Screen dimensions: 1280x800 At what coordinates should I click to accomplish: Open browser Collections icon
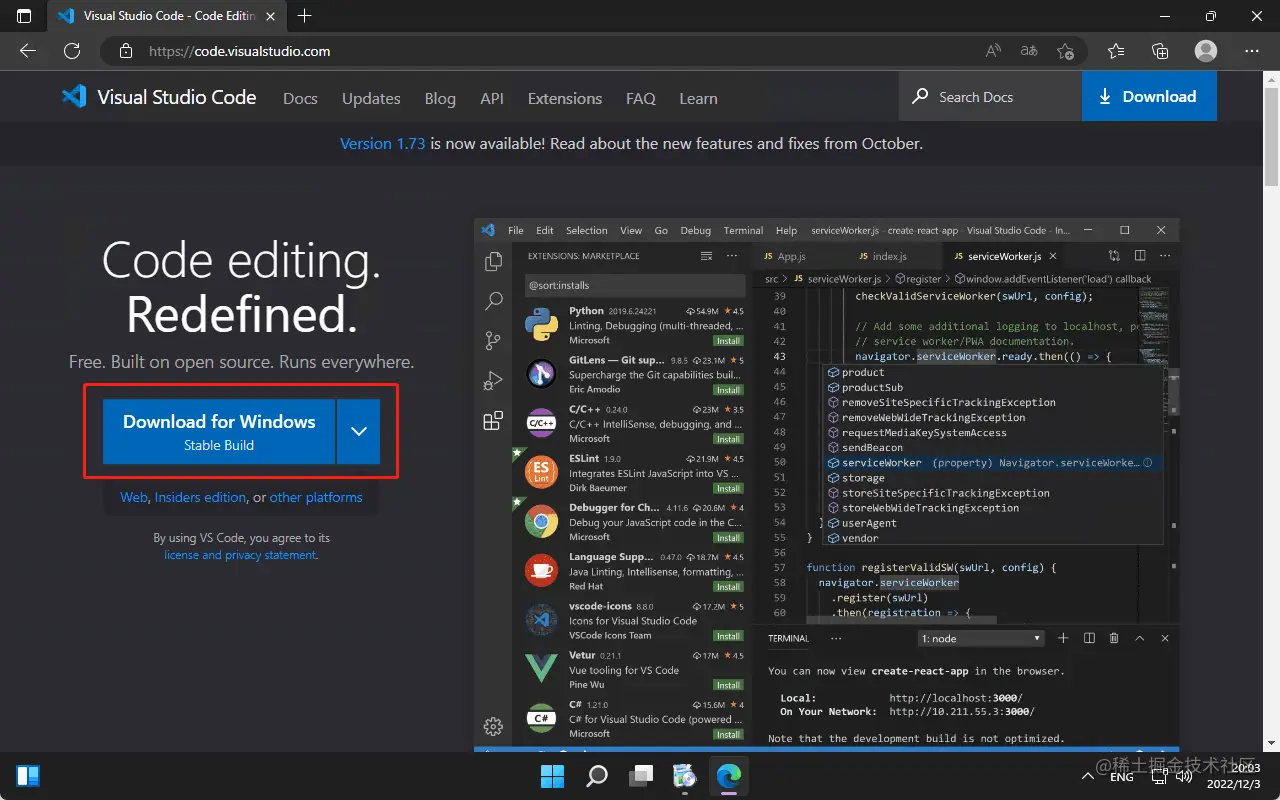tap(1160, 51)
